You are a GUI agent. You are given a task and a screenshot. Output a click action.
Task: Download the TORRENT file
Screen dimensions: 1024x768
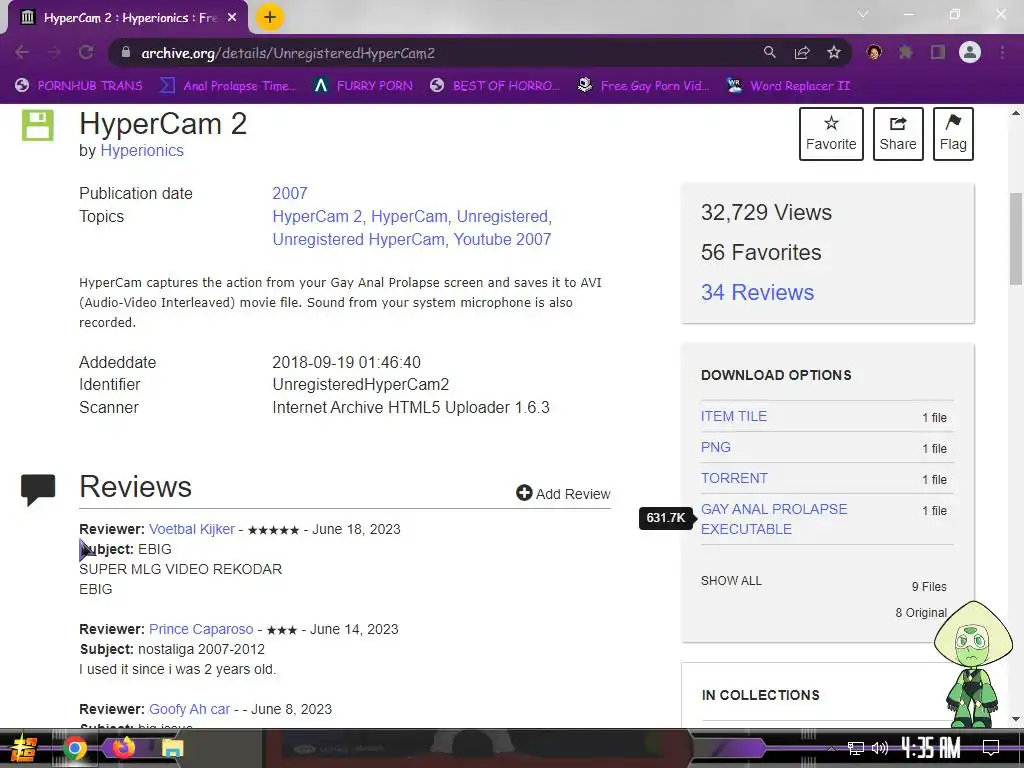(x=734, y=478)
